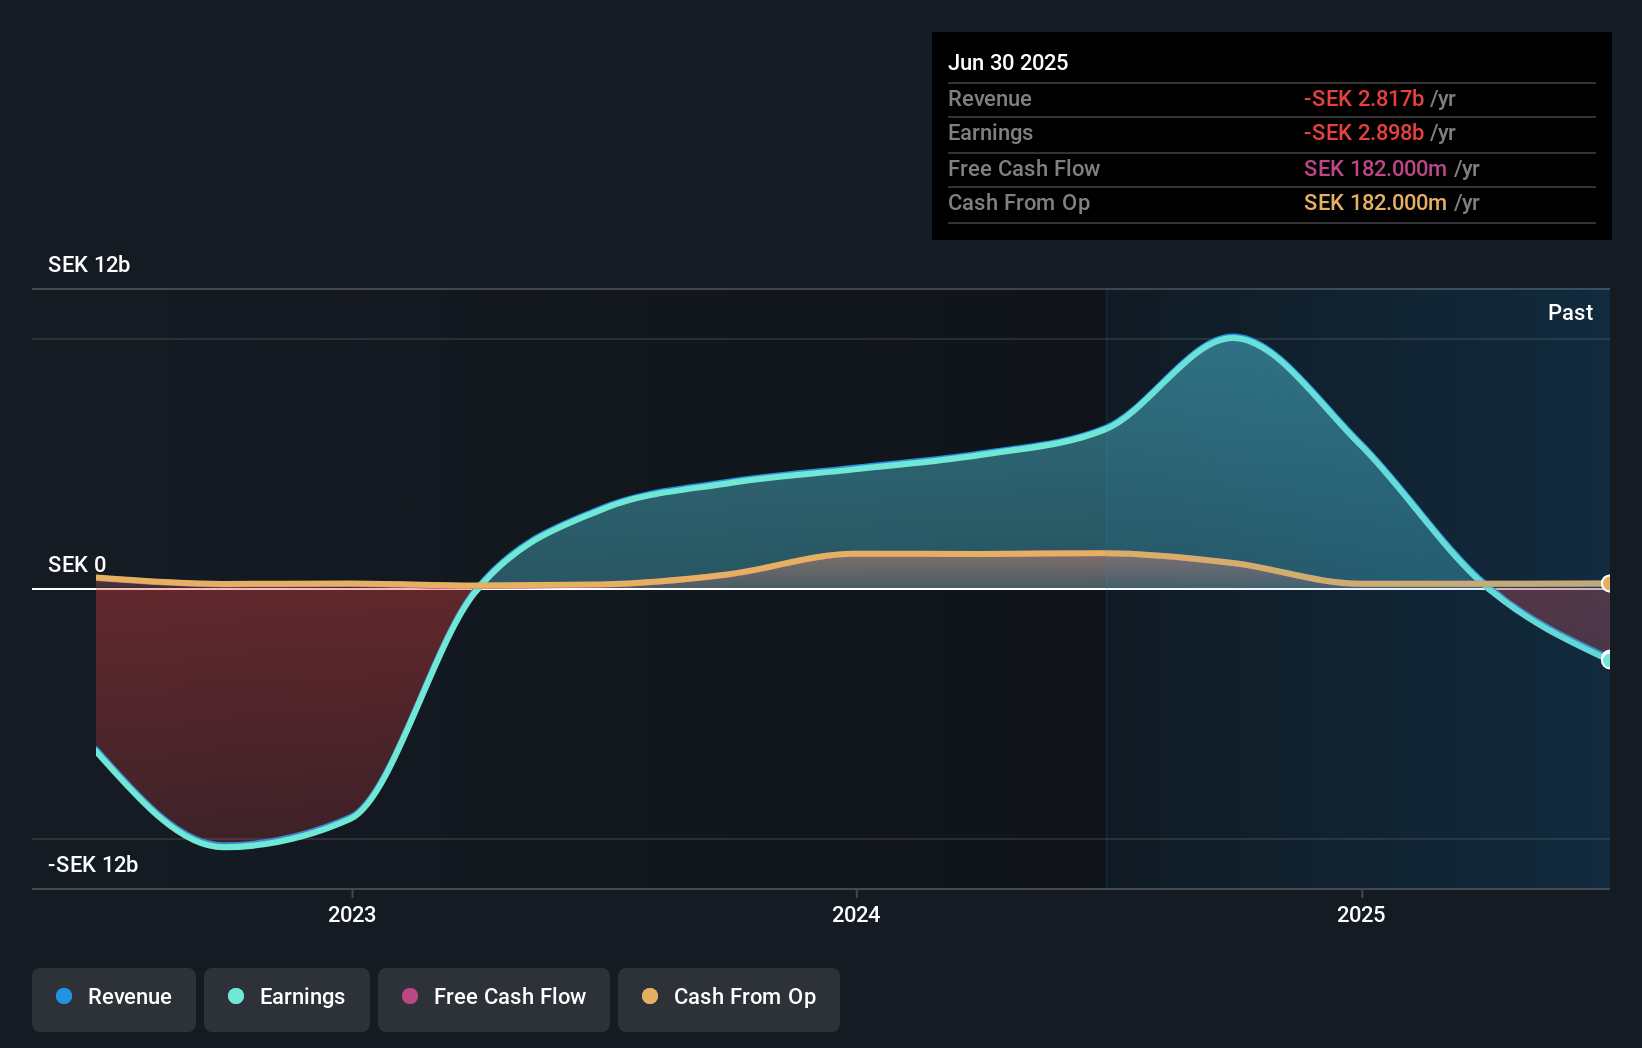Click the SEK 0 axis label
The width and height of the screenshot is (1642, 1048).
[77, 565]
